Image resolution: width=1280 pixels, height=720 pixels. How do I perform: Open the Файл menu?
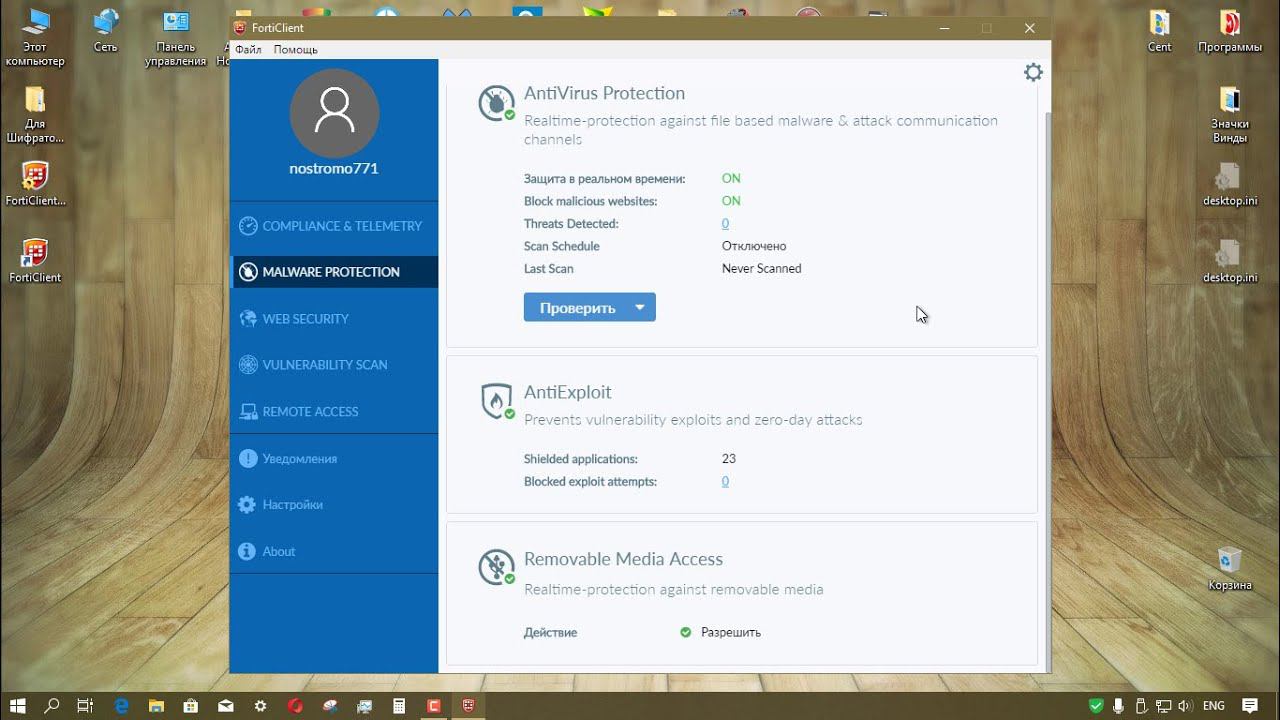tap(248, 49)
